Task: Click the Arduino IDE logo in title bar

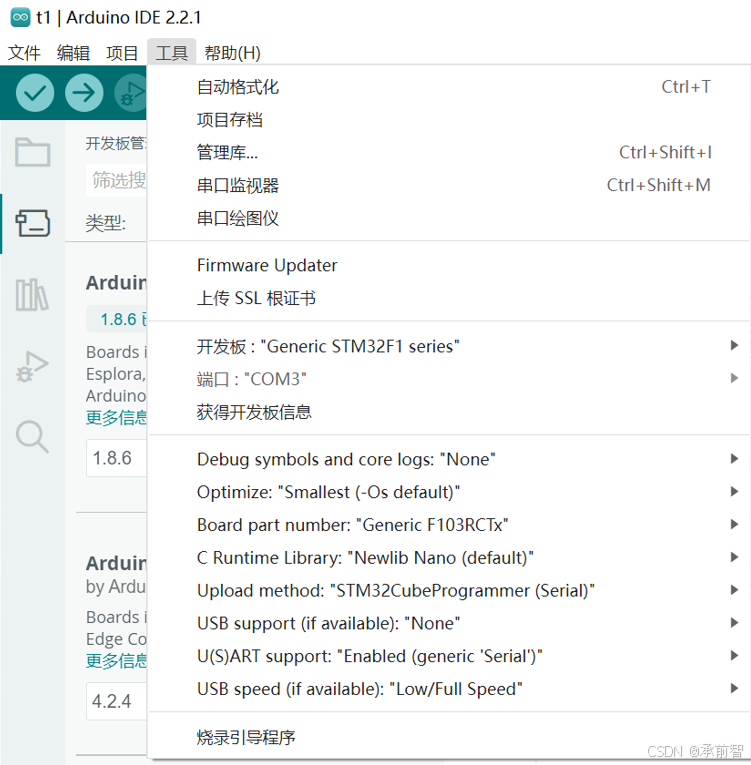Action: (20, 18)
